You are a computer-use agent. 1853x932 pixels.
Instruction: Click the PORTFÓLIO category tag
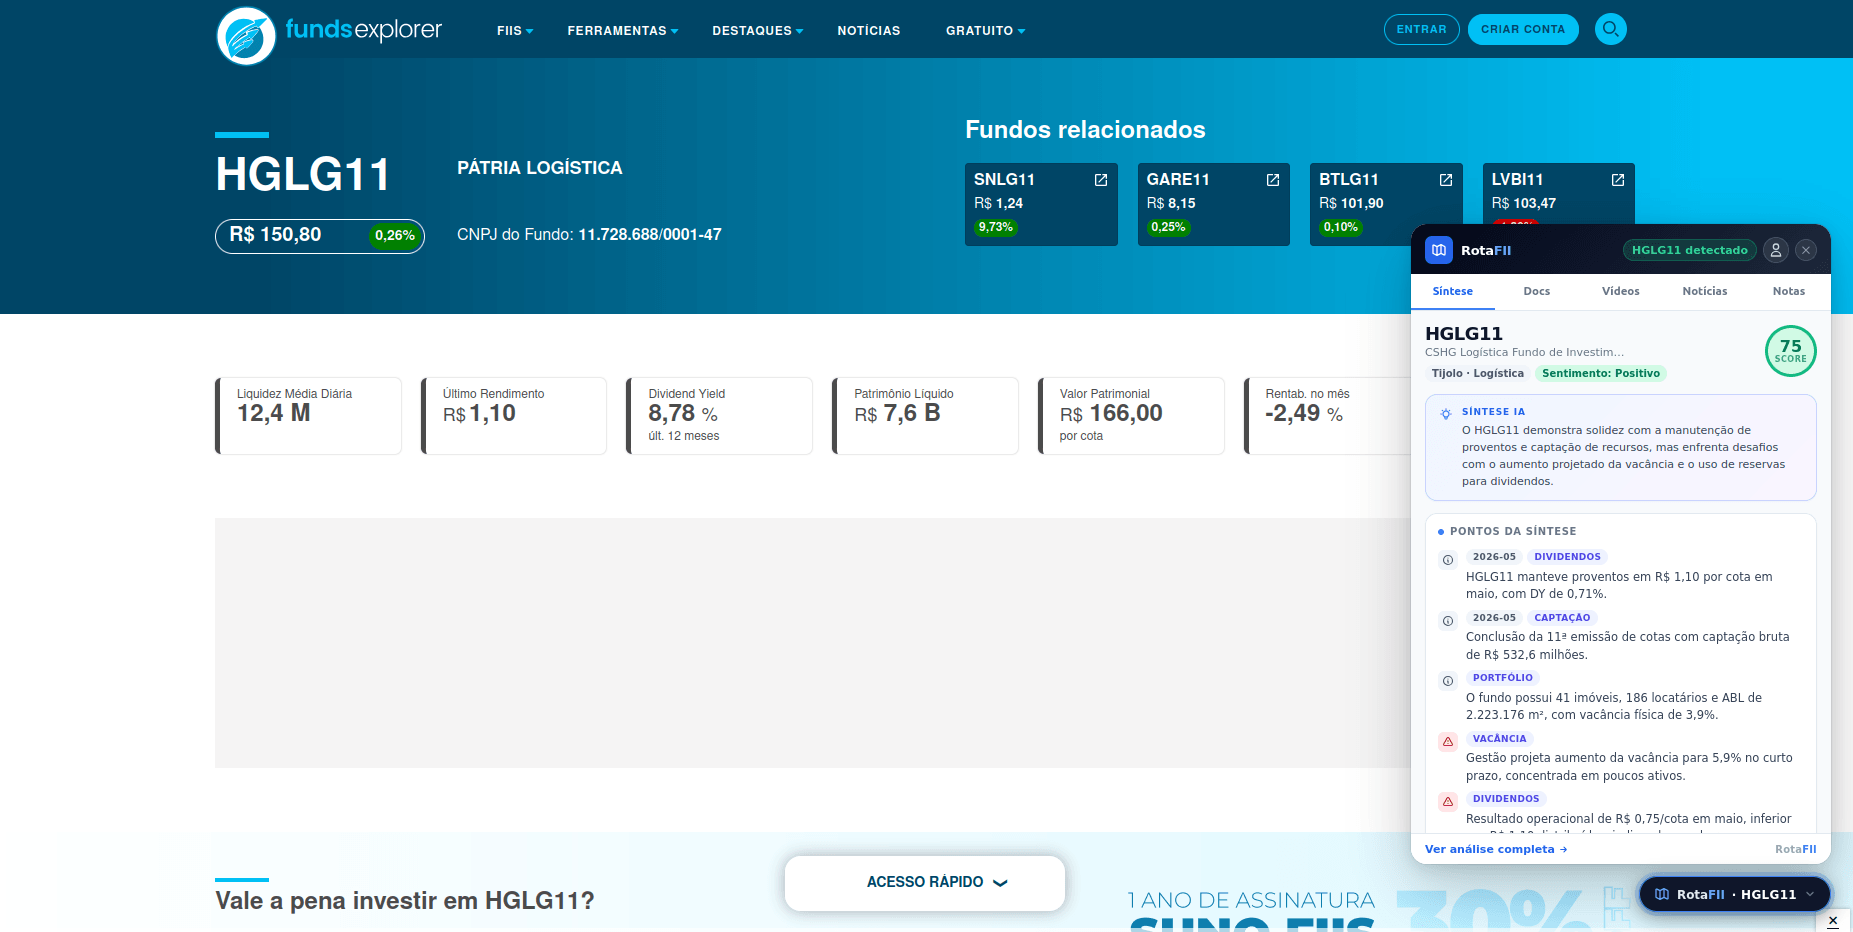click(1502, 678)
